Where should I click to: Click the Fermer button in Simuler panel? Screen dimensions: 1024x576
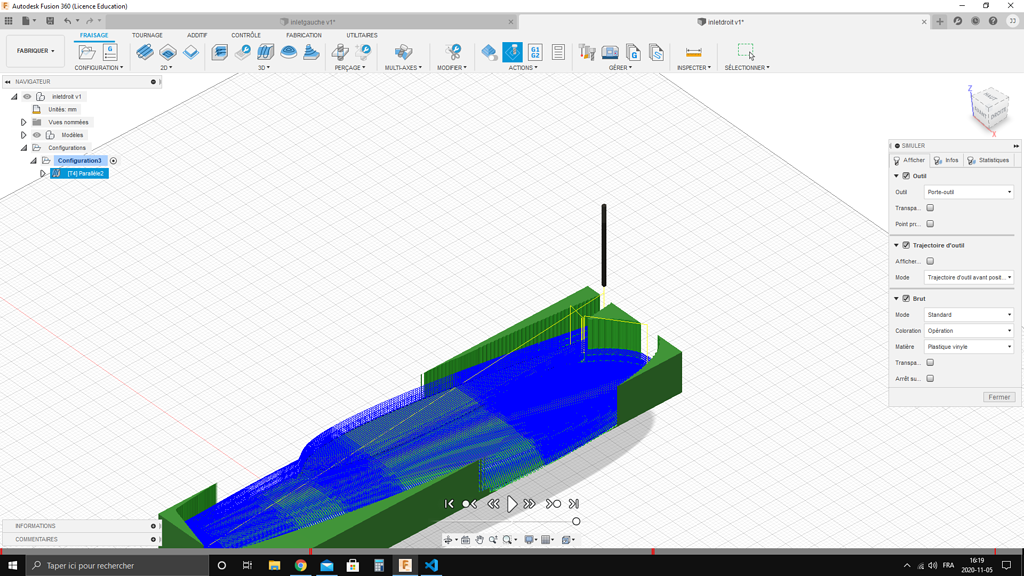(998, 396)
